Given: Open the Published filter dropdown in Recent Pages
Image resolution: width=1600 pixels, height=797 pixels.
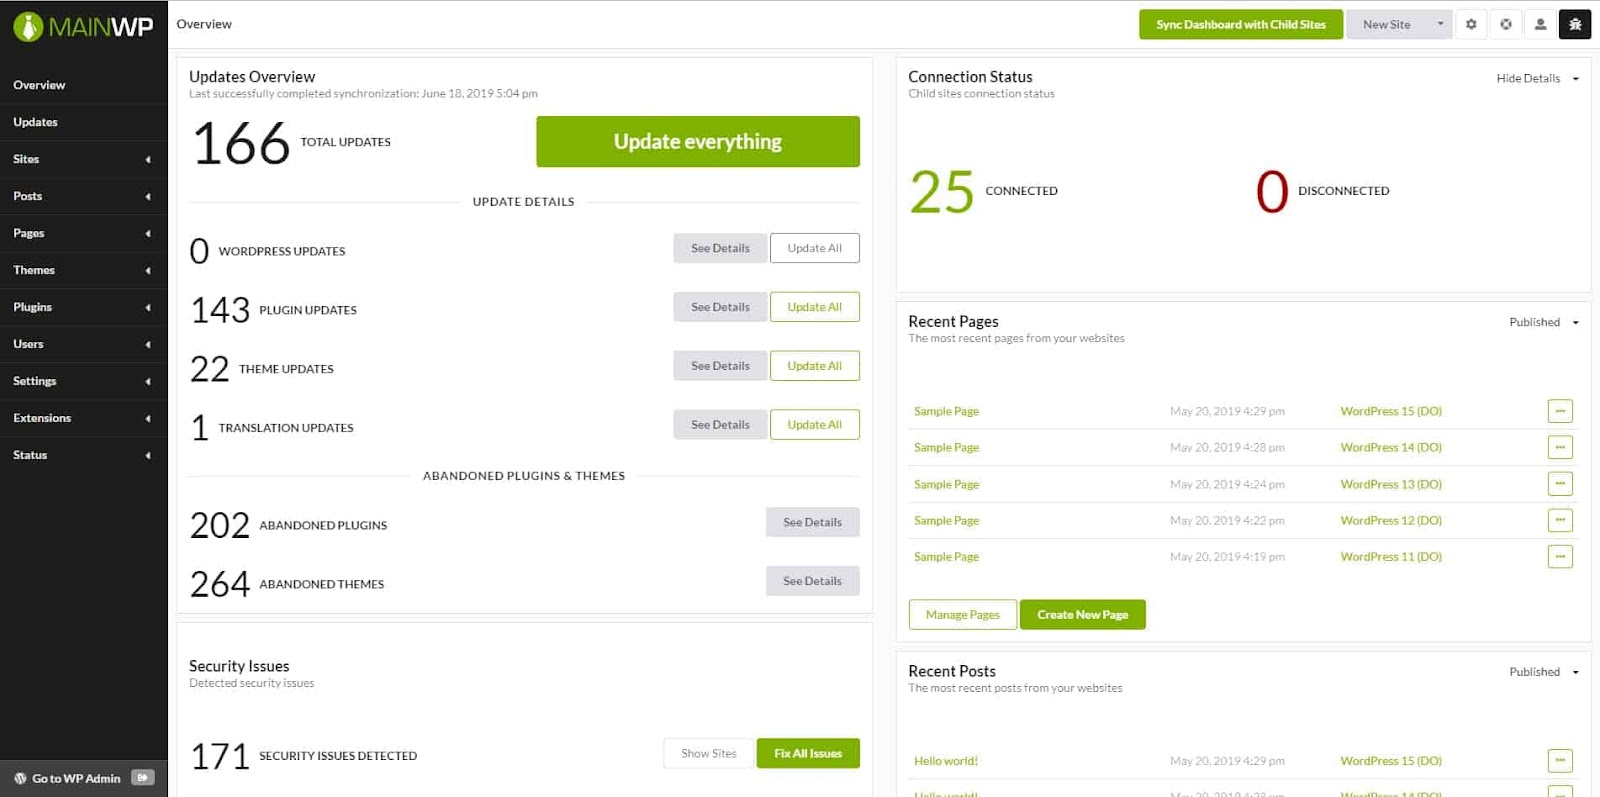Looking at the screenshot, I should coord(1544,322).
